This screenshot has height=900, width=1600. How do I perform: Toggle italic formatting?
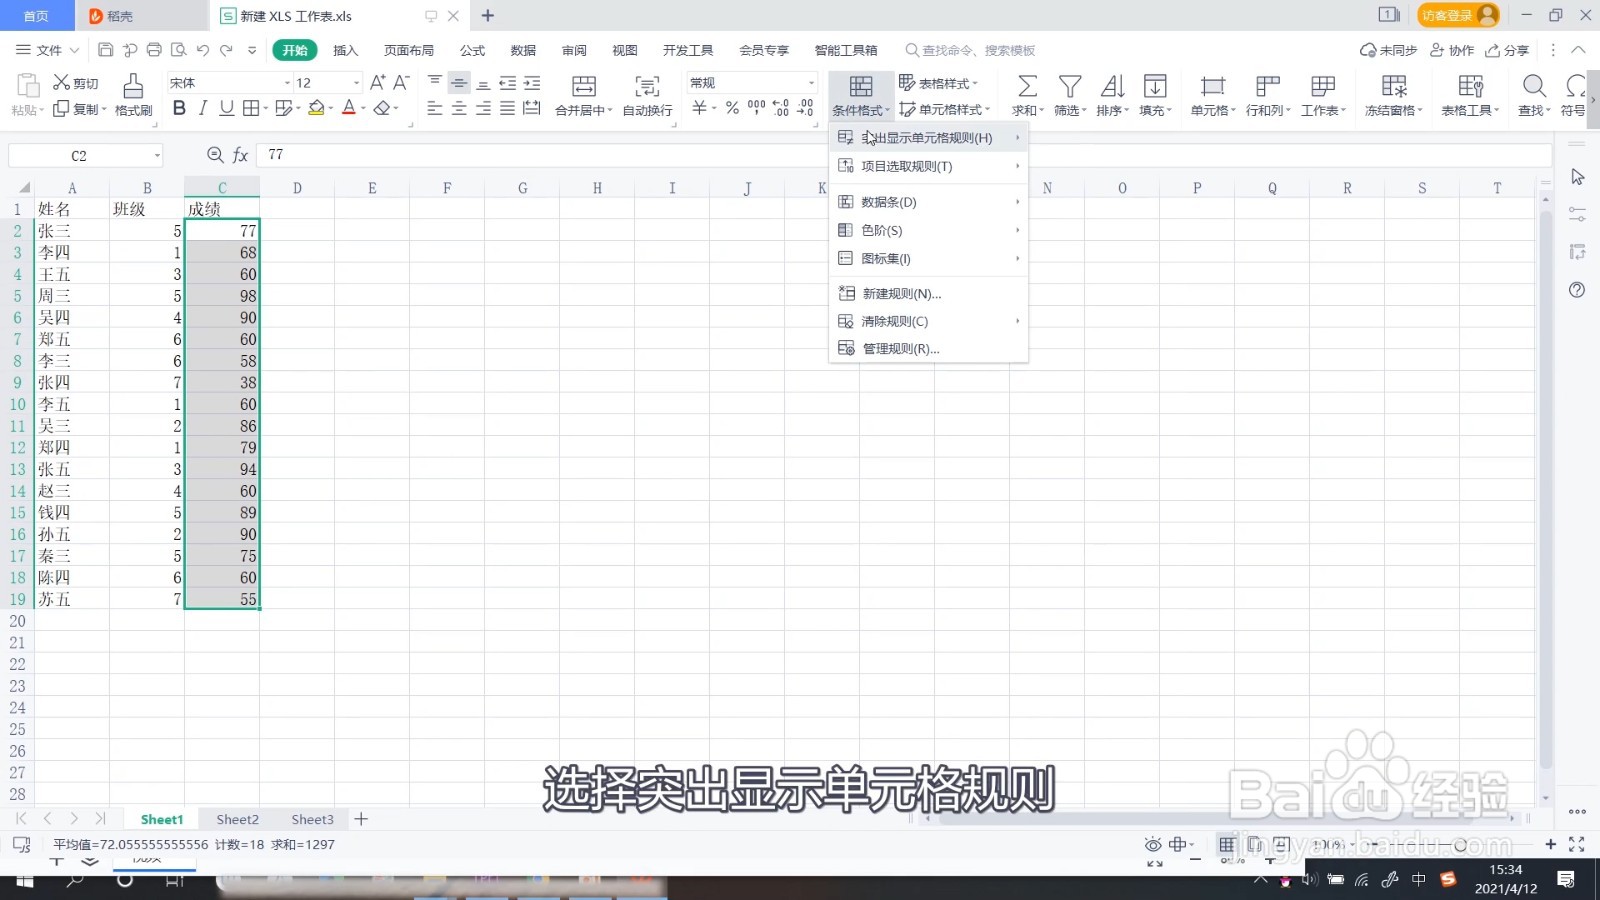pos(203,108)
